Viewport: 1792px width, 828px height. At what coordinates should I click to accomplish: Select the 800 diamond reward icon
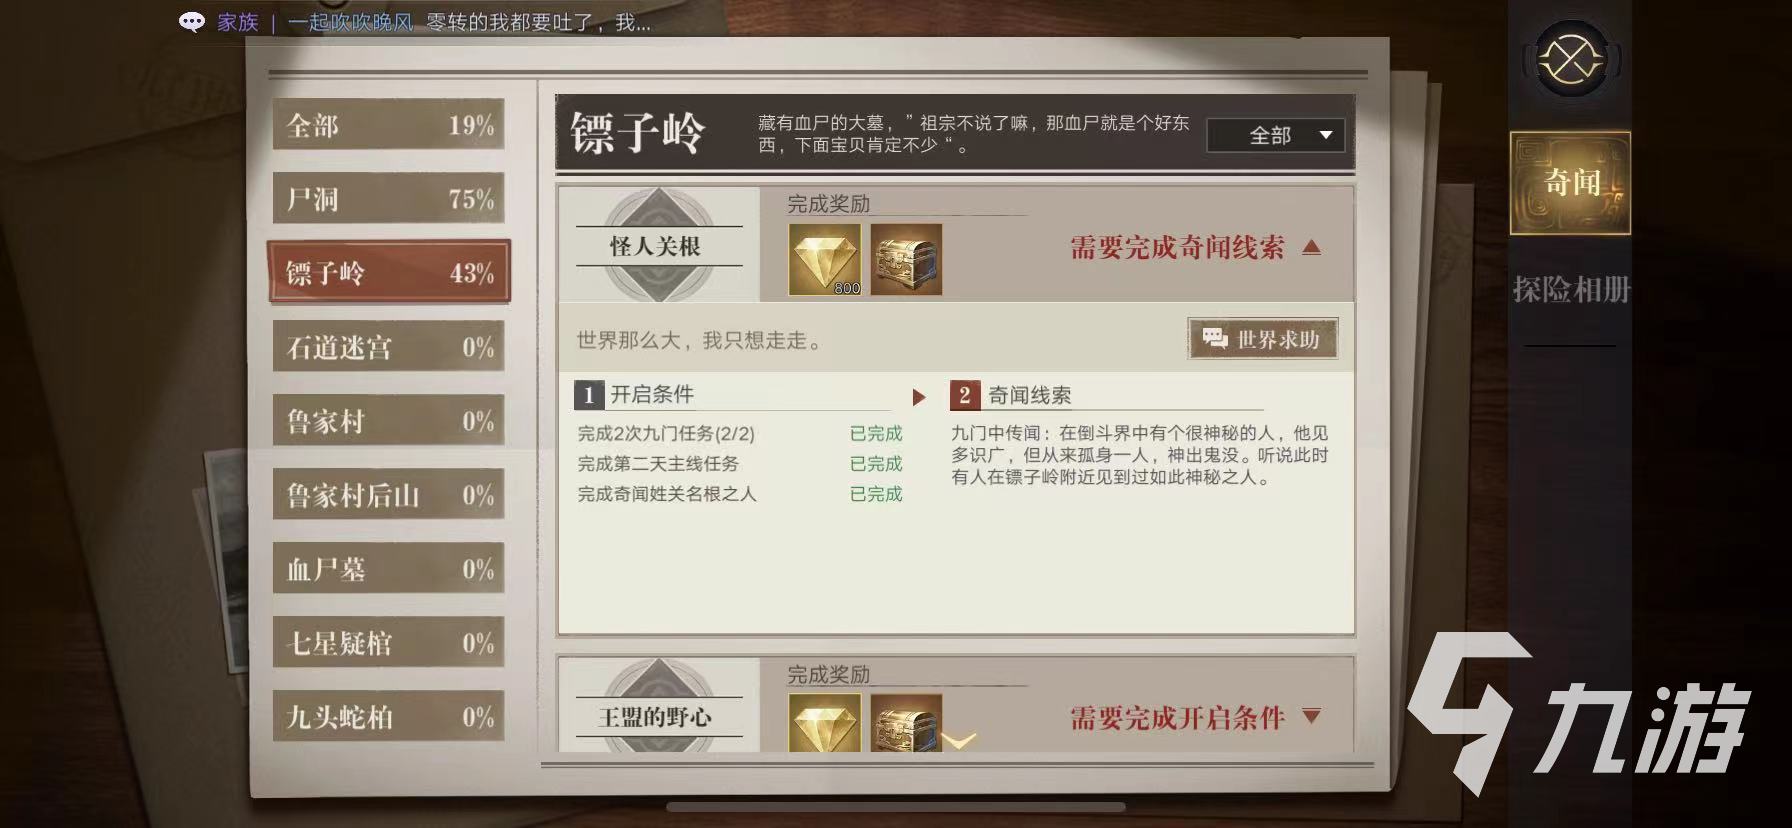(825, 259)
